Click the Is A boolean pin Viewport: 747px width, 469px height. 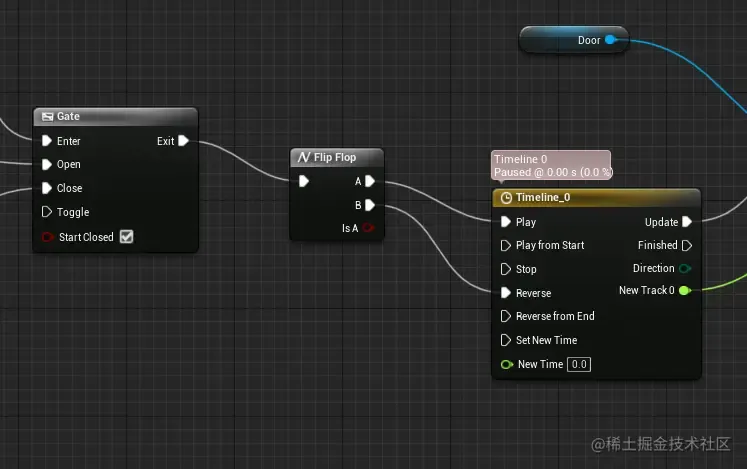(x=368, y=228)
